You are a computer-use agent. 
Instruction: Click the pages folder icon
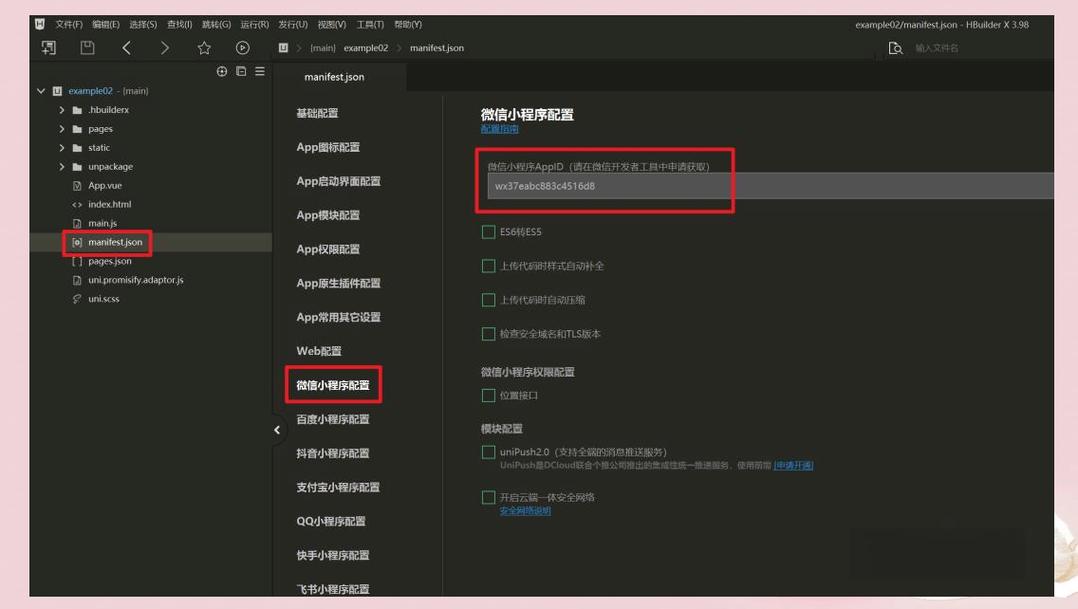(77, 129)
